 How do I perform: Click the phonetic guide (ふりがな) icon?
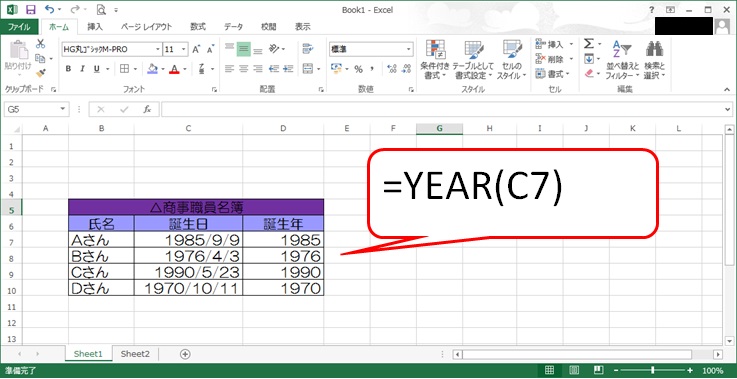[x=201, y=69]
